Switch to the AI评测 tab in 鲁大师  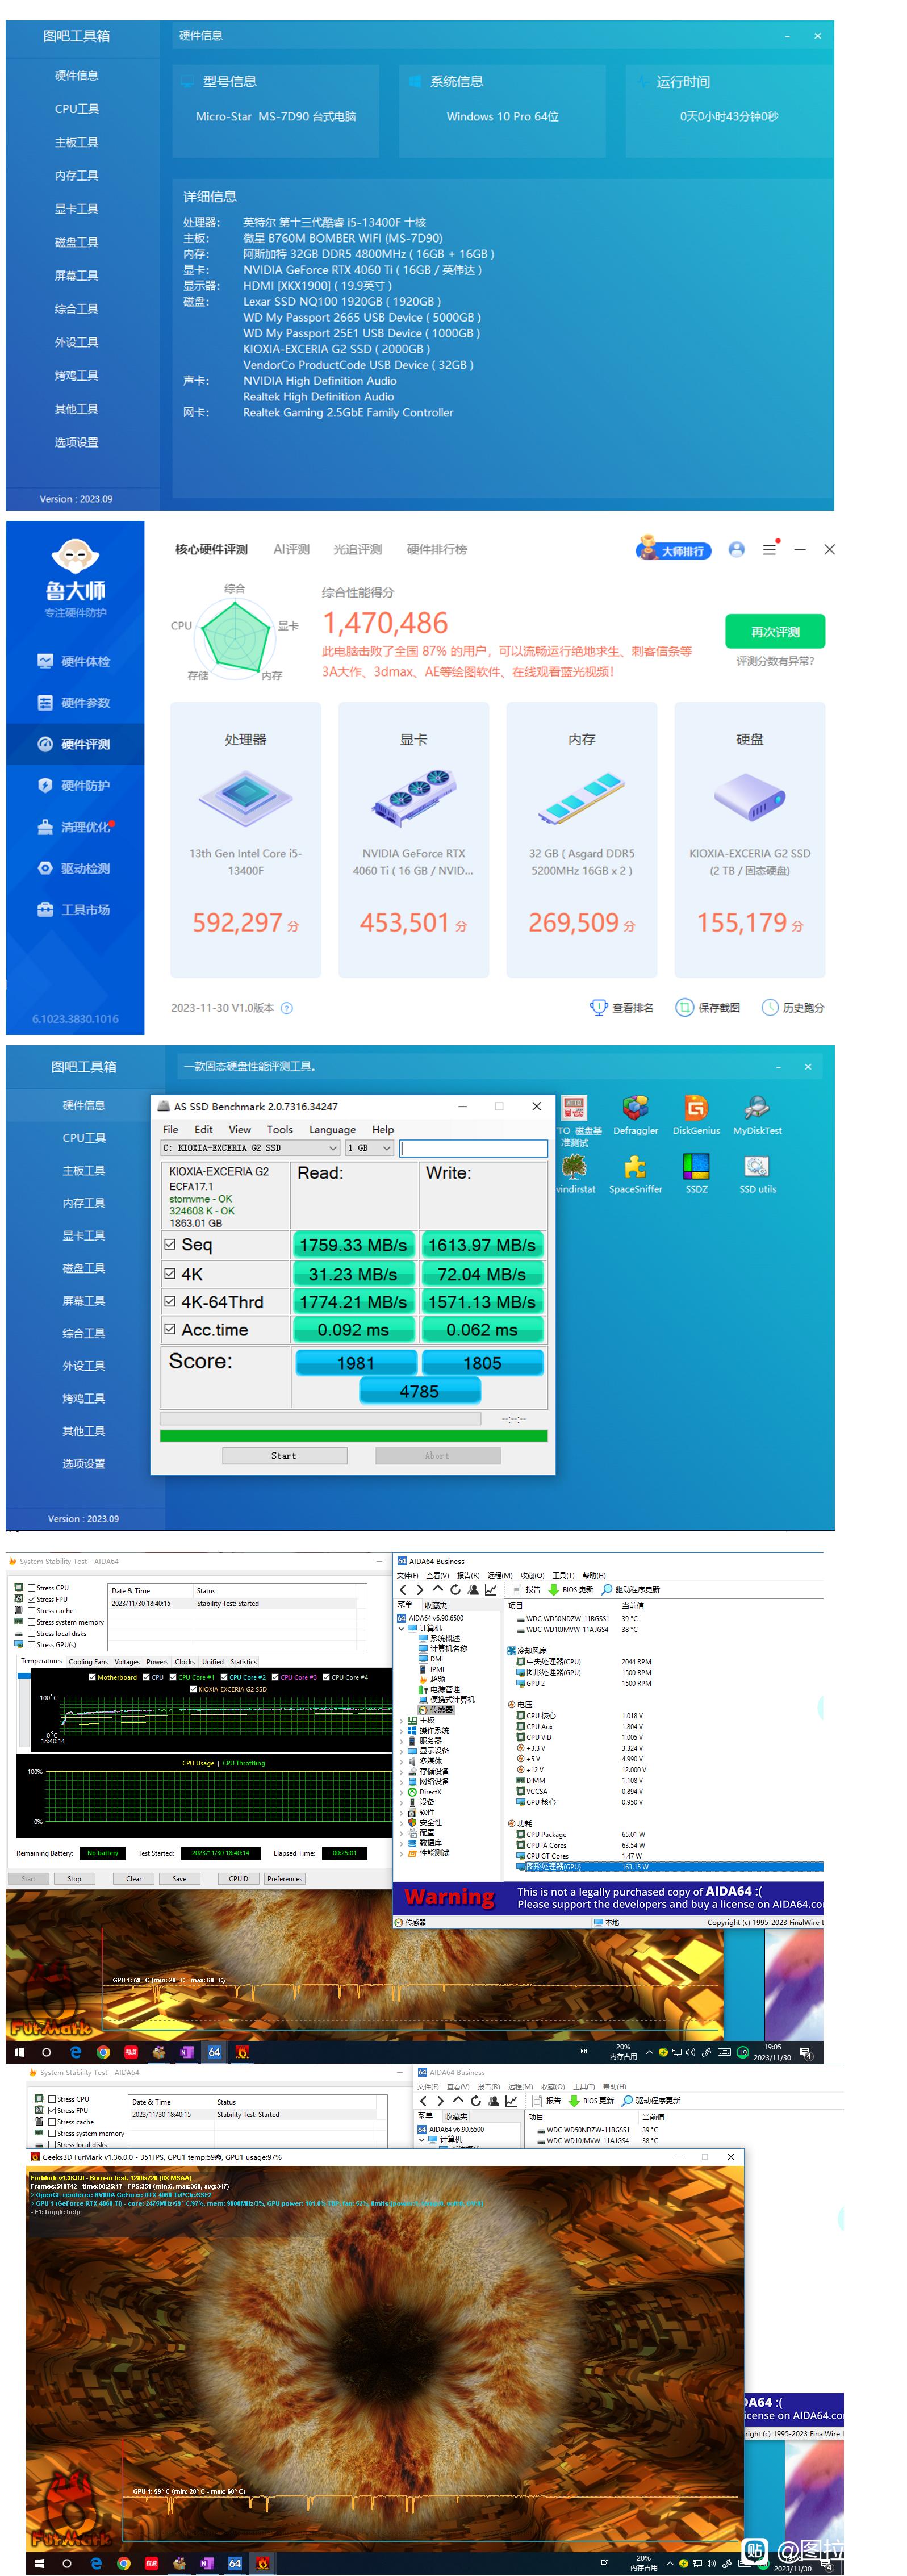coord(291,549)
